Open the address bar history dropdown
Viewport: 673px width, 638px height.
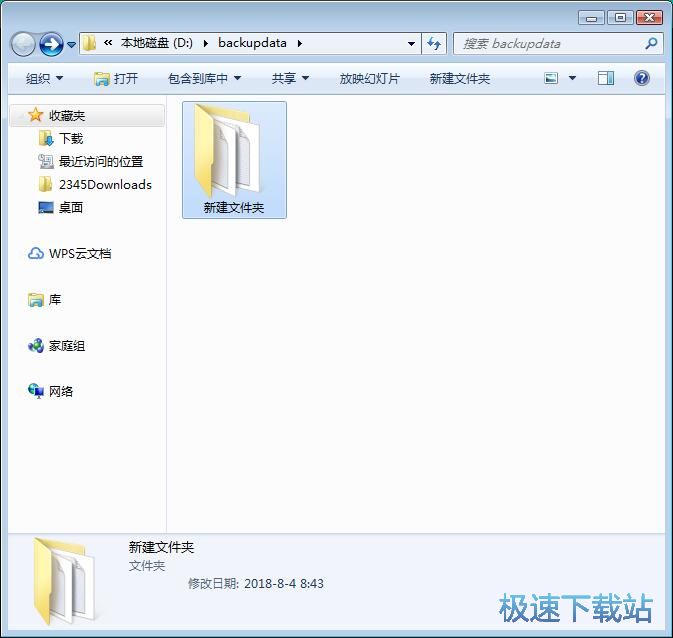pos(411,44)
